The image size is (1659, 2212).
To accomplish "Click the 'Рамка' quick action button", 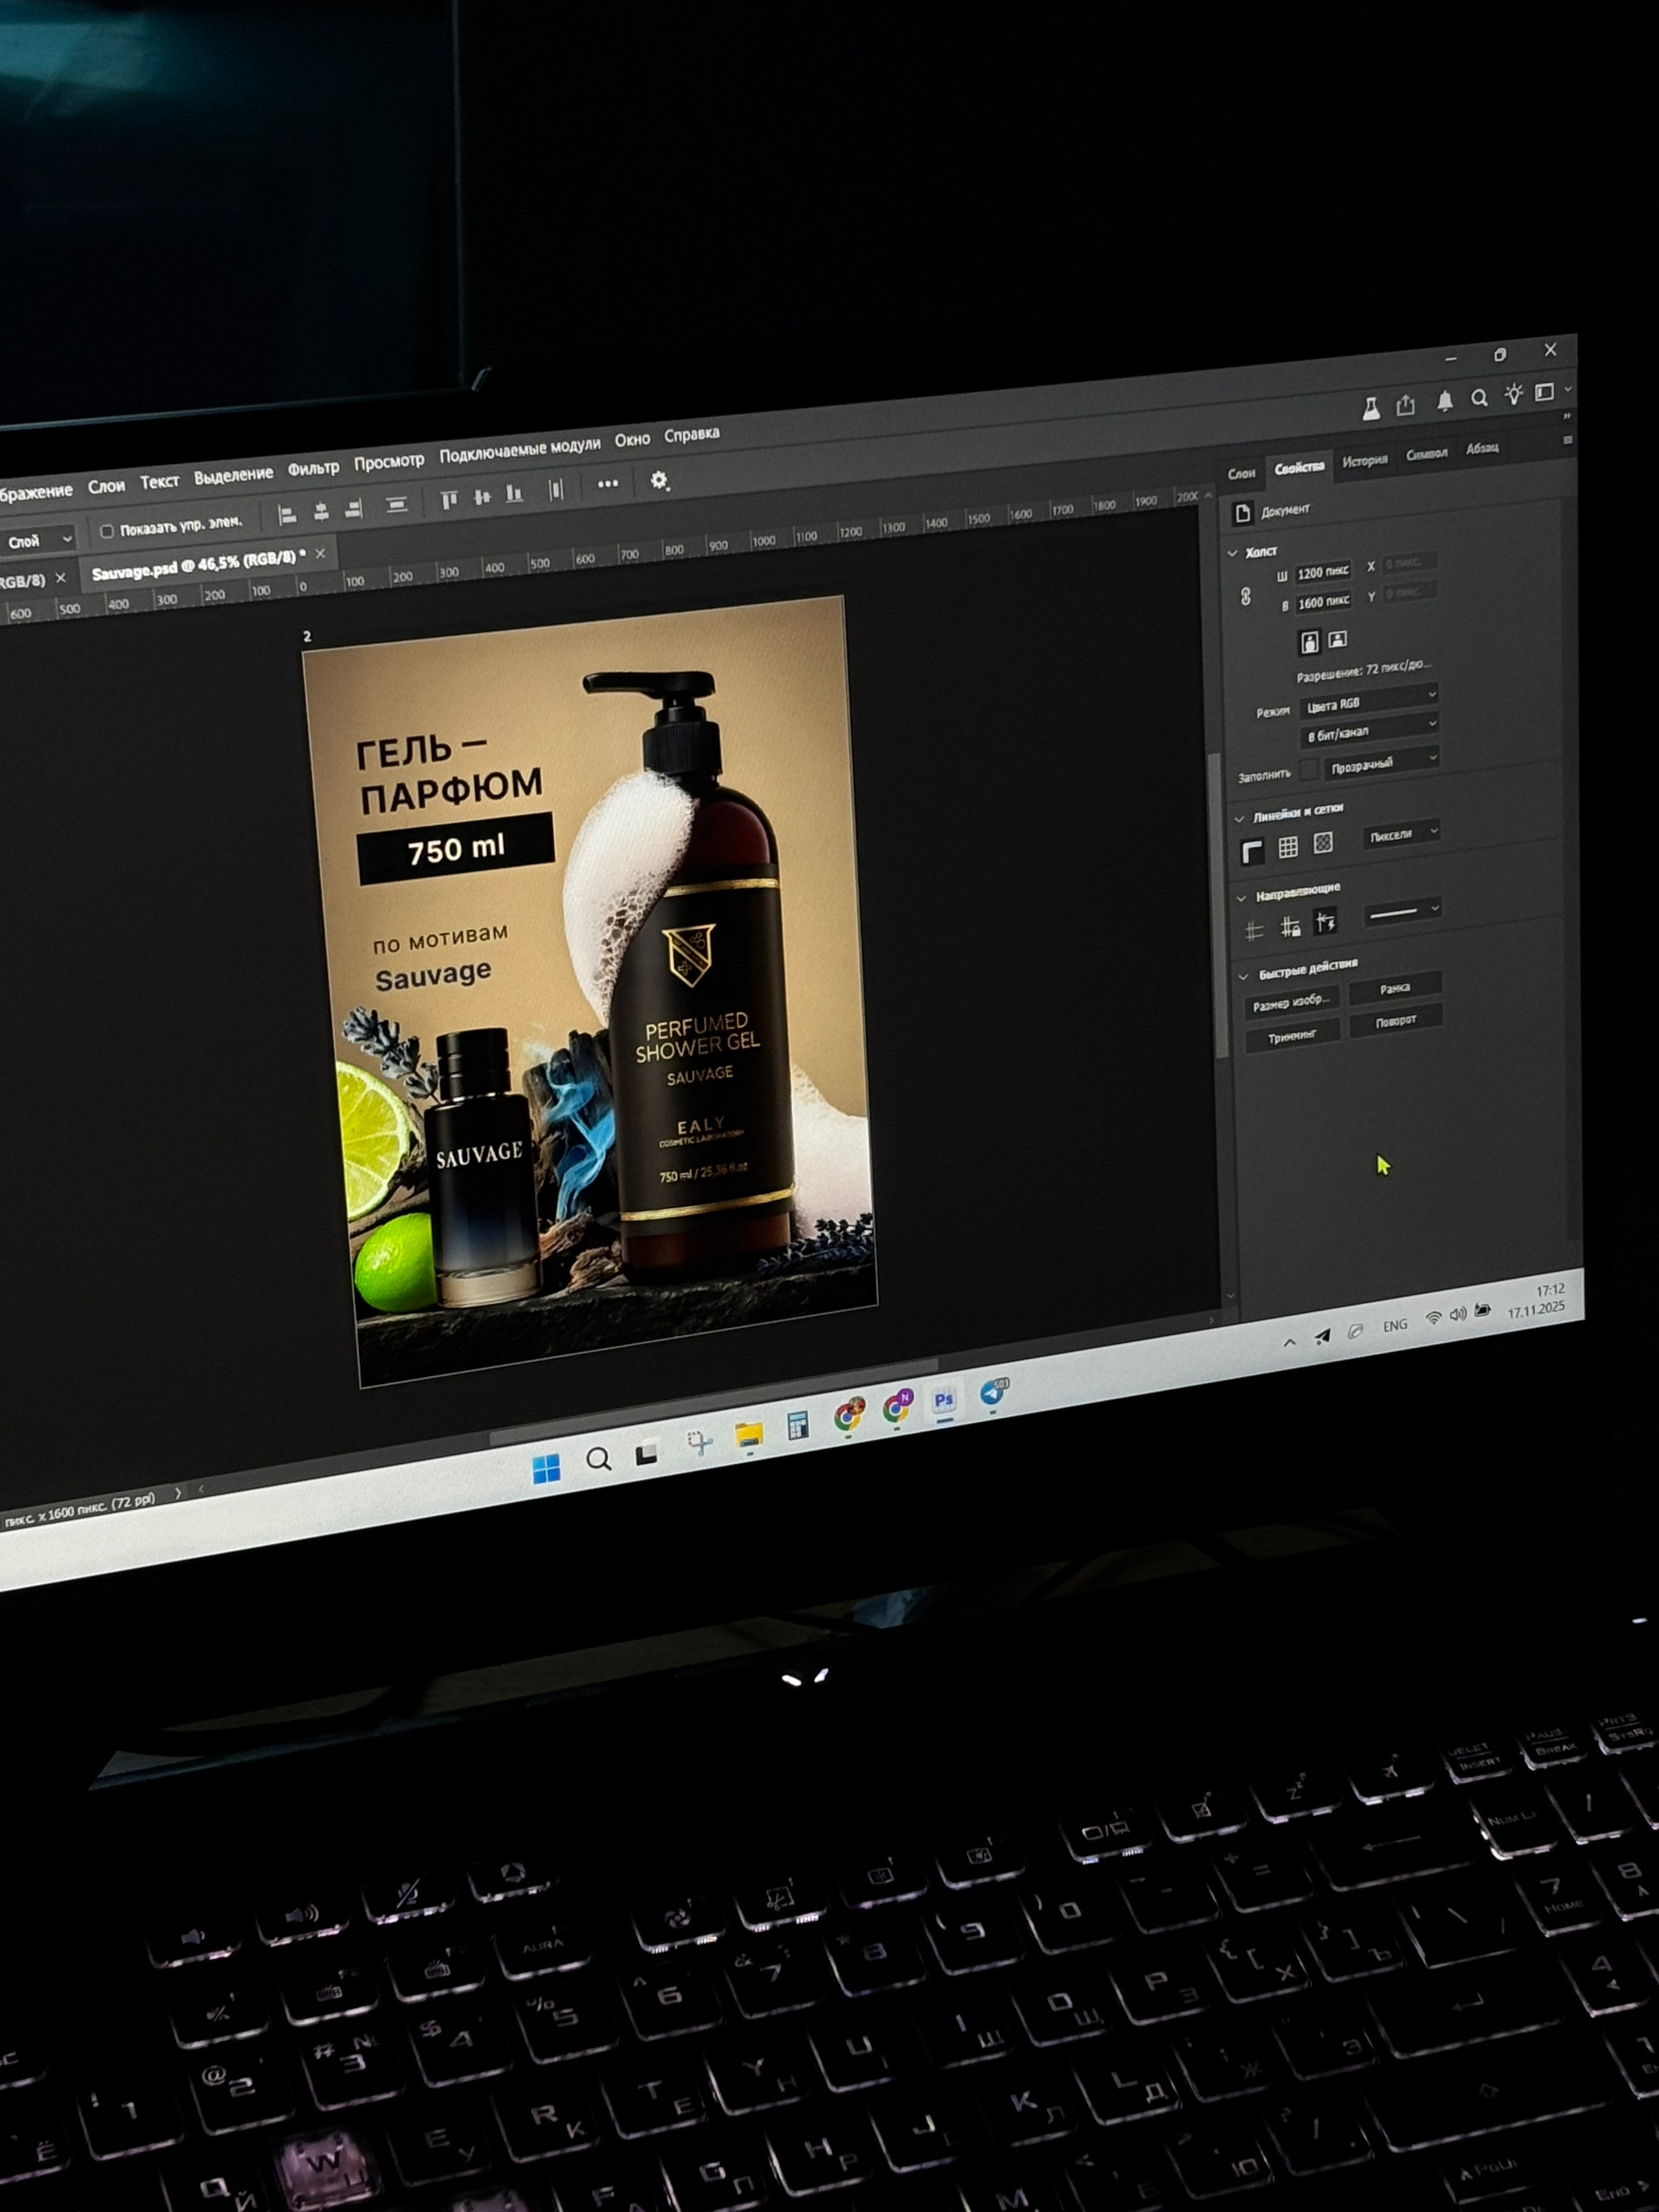I will pos(1395,989).
